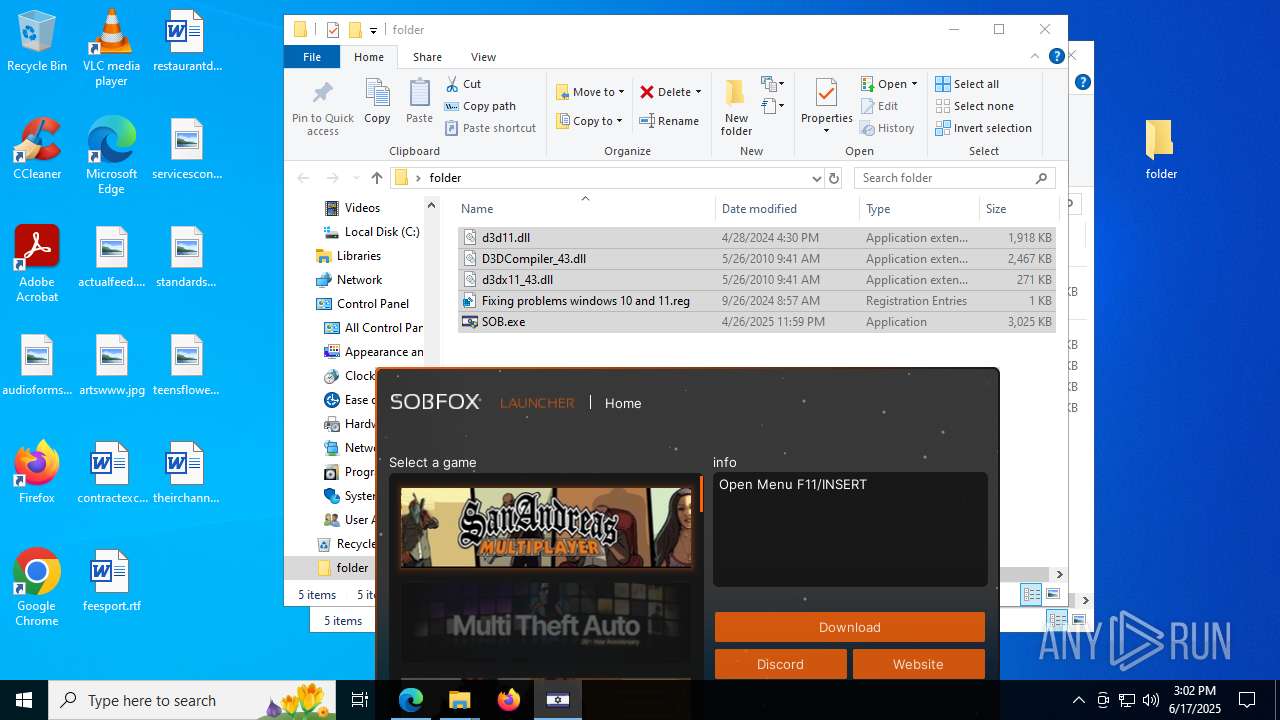Image resolution: width=1280 pixels, height=720 pixels.
Task: Click Select all in ribbon
Action: click(967, 84)
